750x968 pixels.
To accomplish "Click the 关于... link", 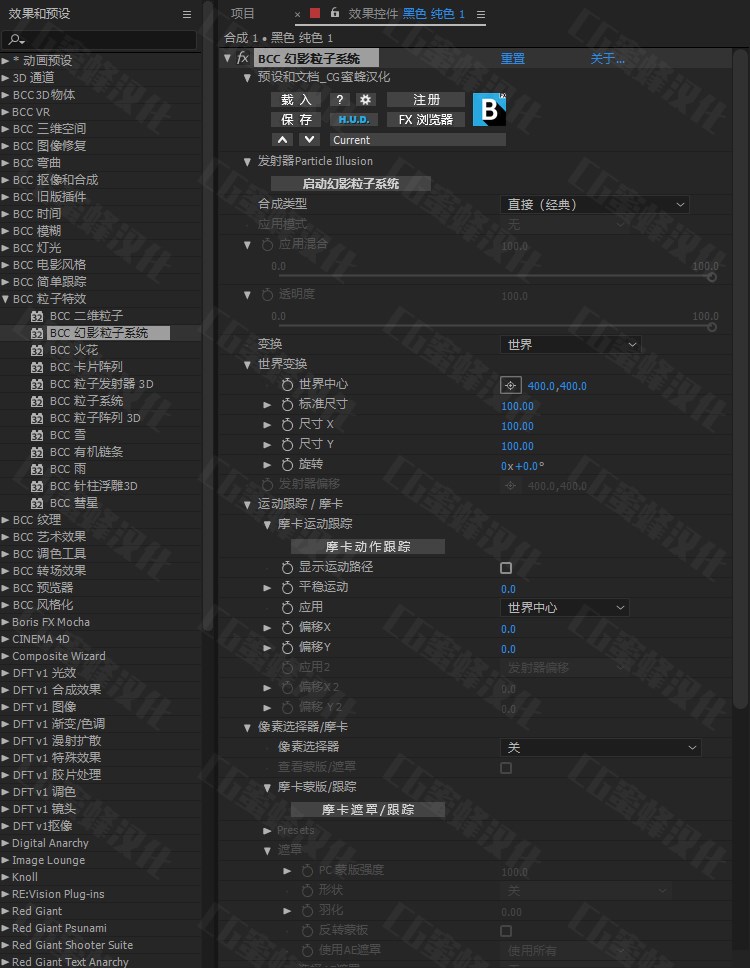I will pyautogui.click(x=607, y=59).
